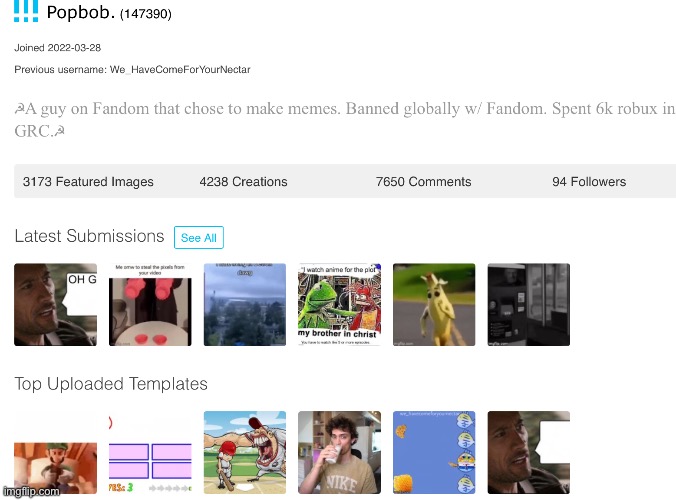Viewport: 676px width, 500px height.
Task: Select the green hat character template
Action: coord(55,452)
